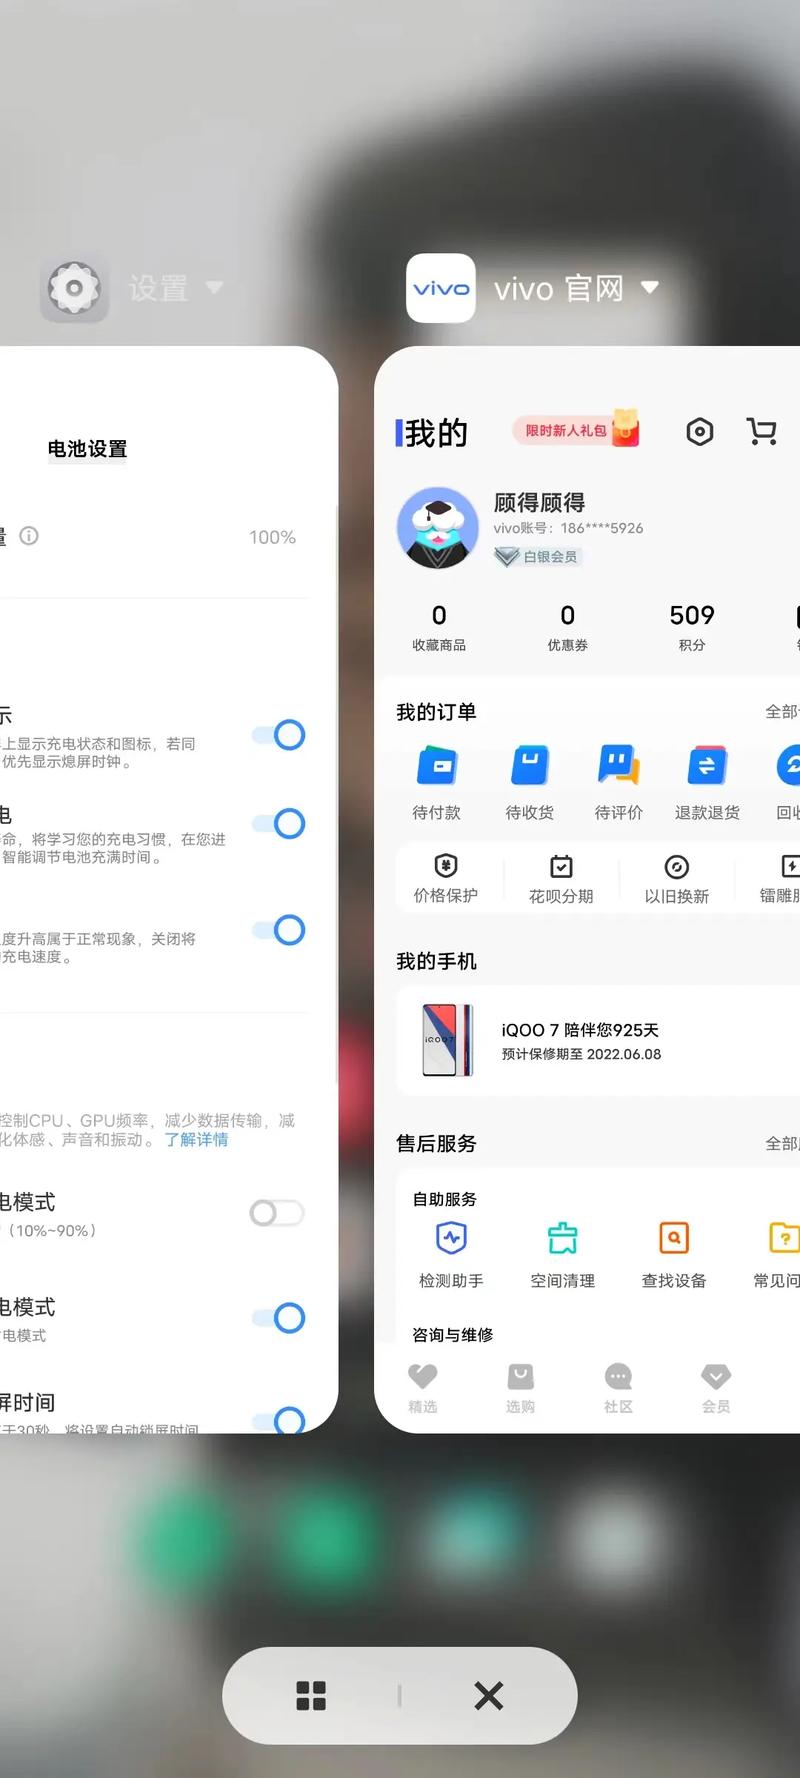Open the shopping cart icon

762,432
